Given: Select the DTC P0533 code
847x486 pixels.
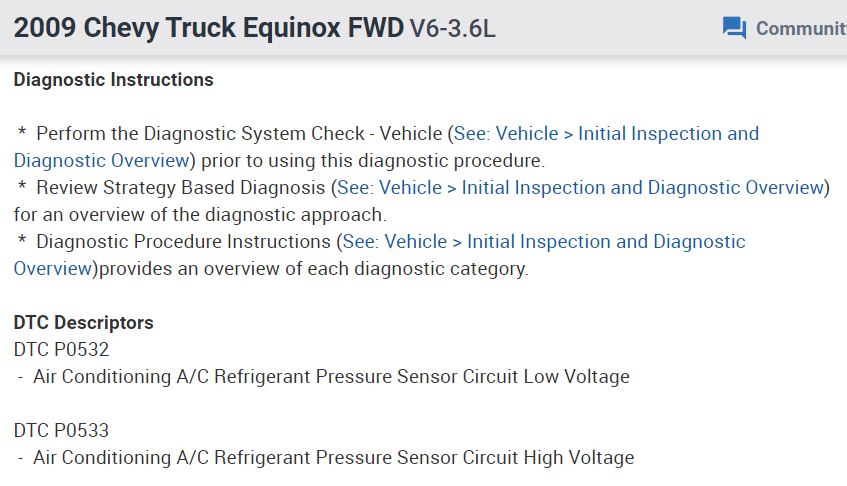Looking at the screenshot, I should (62, 431).
